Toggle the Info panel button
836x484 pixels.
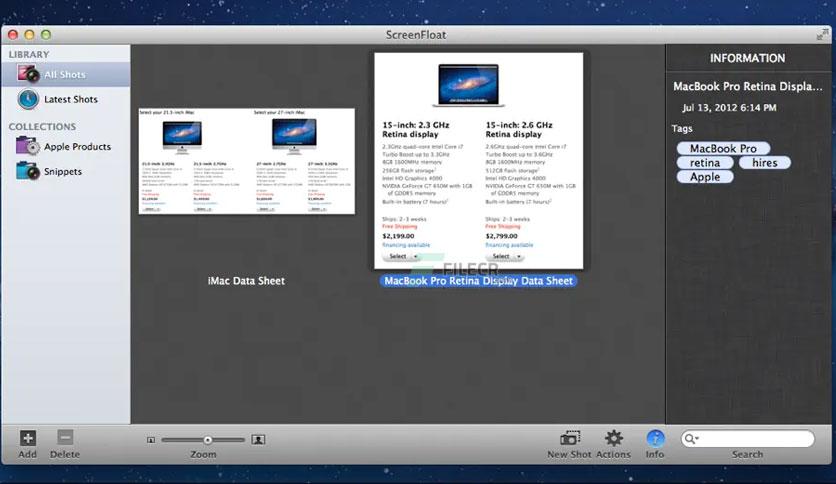655,438
